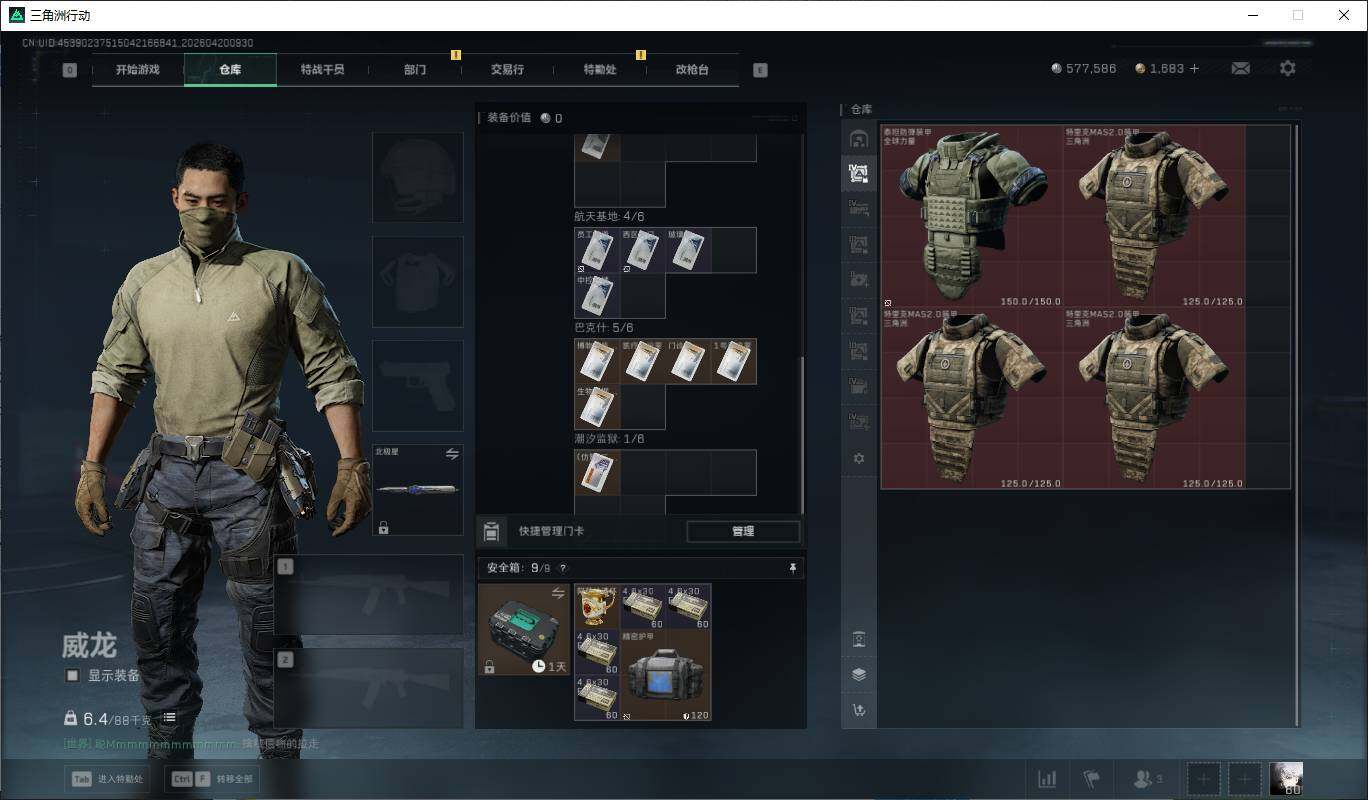Select primary weapon slot 1
The image size is (1368, 800).
click(x=369, y=595)
